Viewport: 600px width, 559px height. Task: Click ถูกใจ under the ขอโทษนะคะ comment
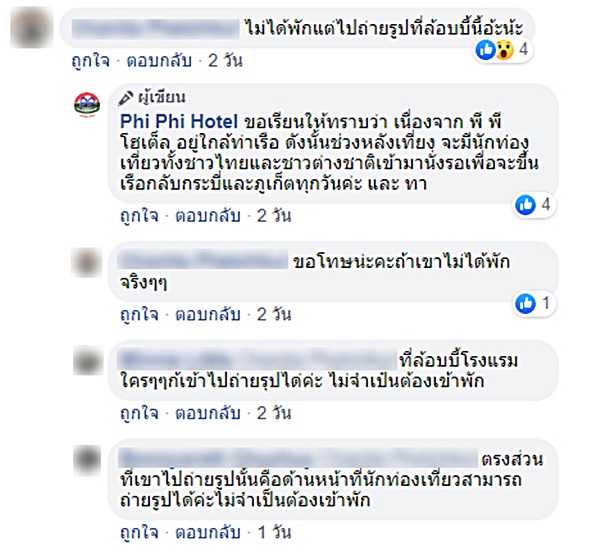pyautogui.click(x=139, y=315)
